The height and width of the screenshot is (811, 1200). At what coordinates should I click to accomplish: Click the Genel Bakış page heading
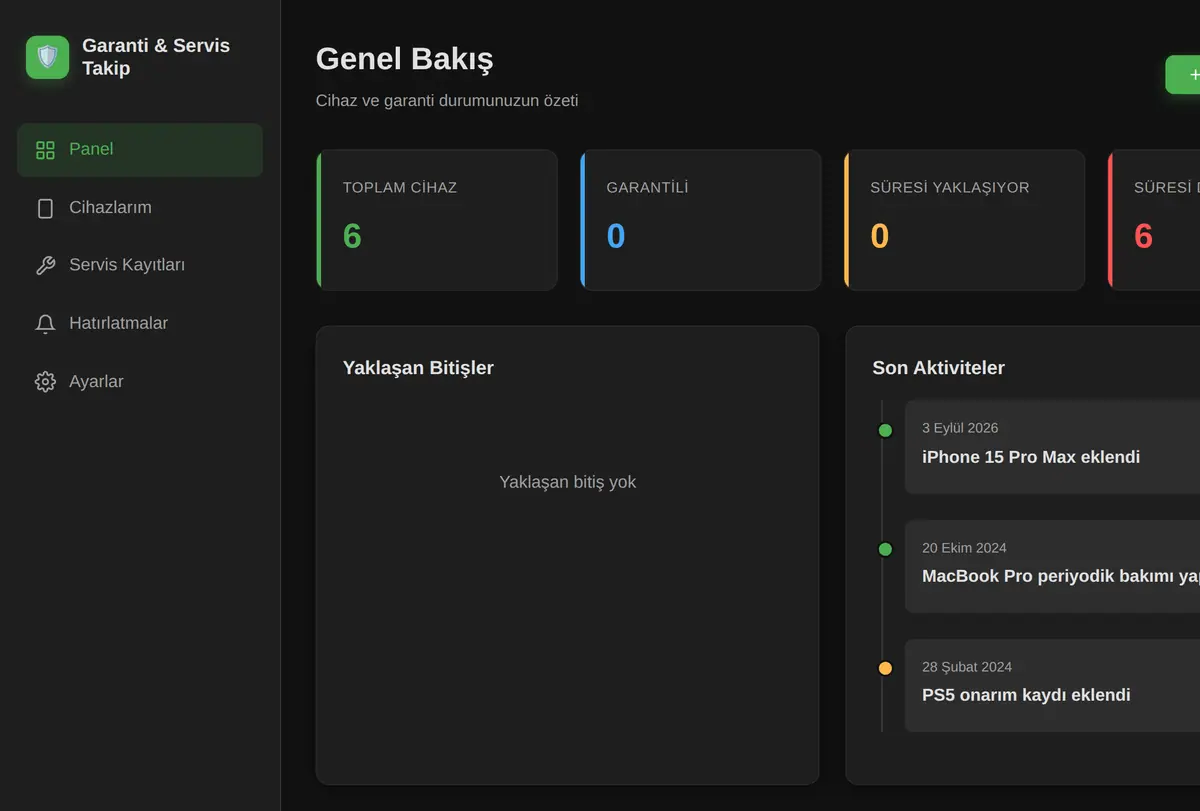(x=404, y=59)
